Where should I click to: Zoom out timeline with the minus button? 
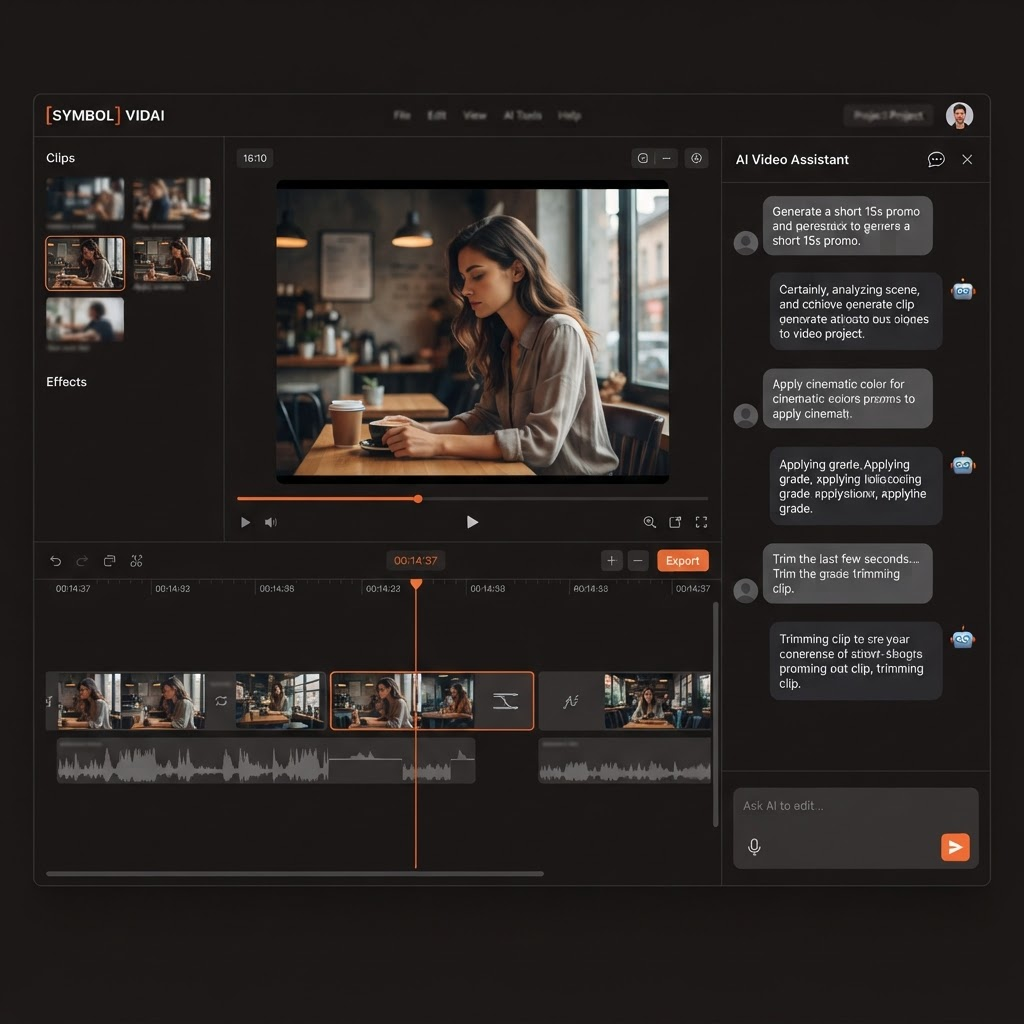[638, 560]
